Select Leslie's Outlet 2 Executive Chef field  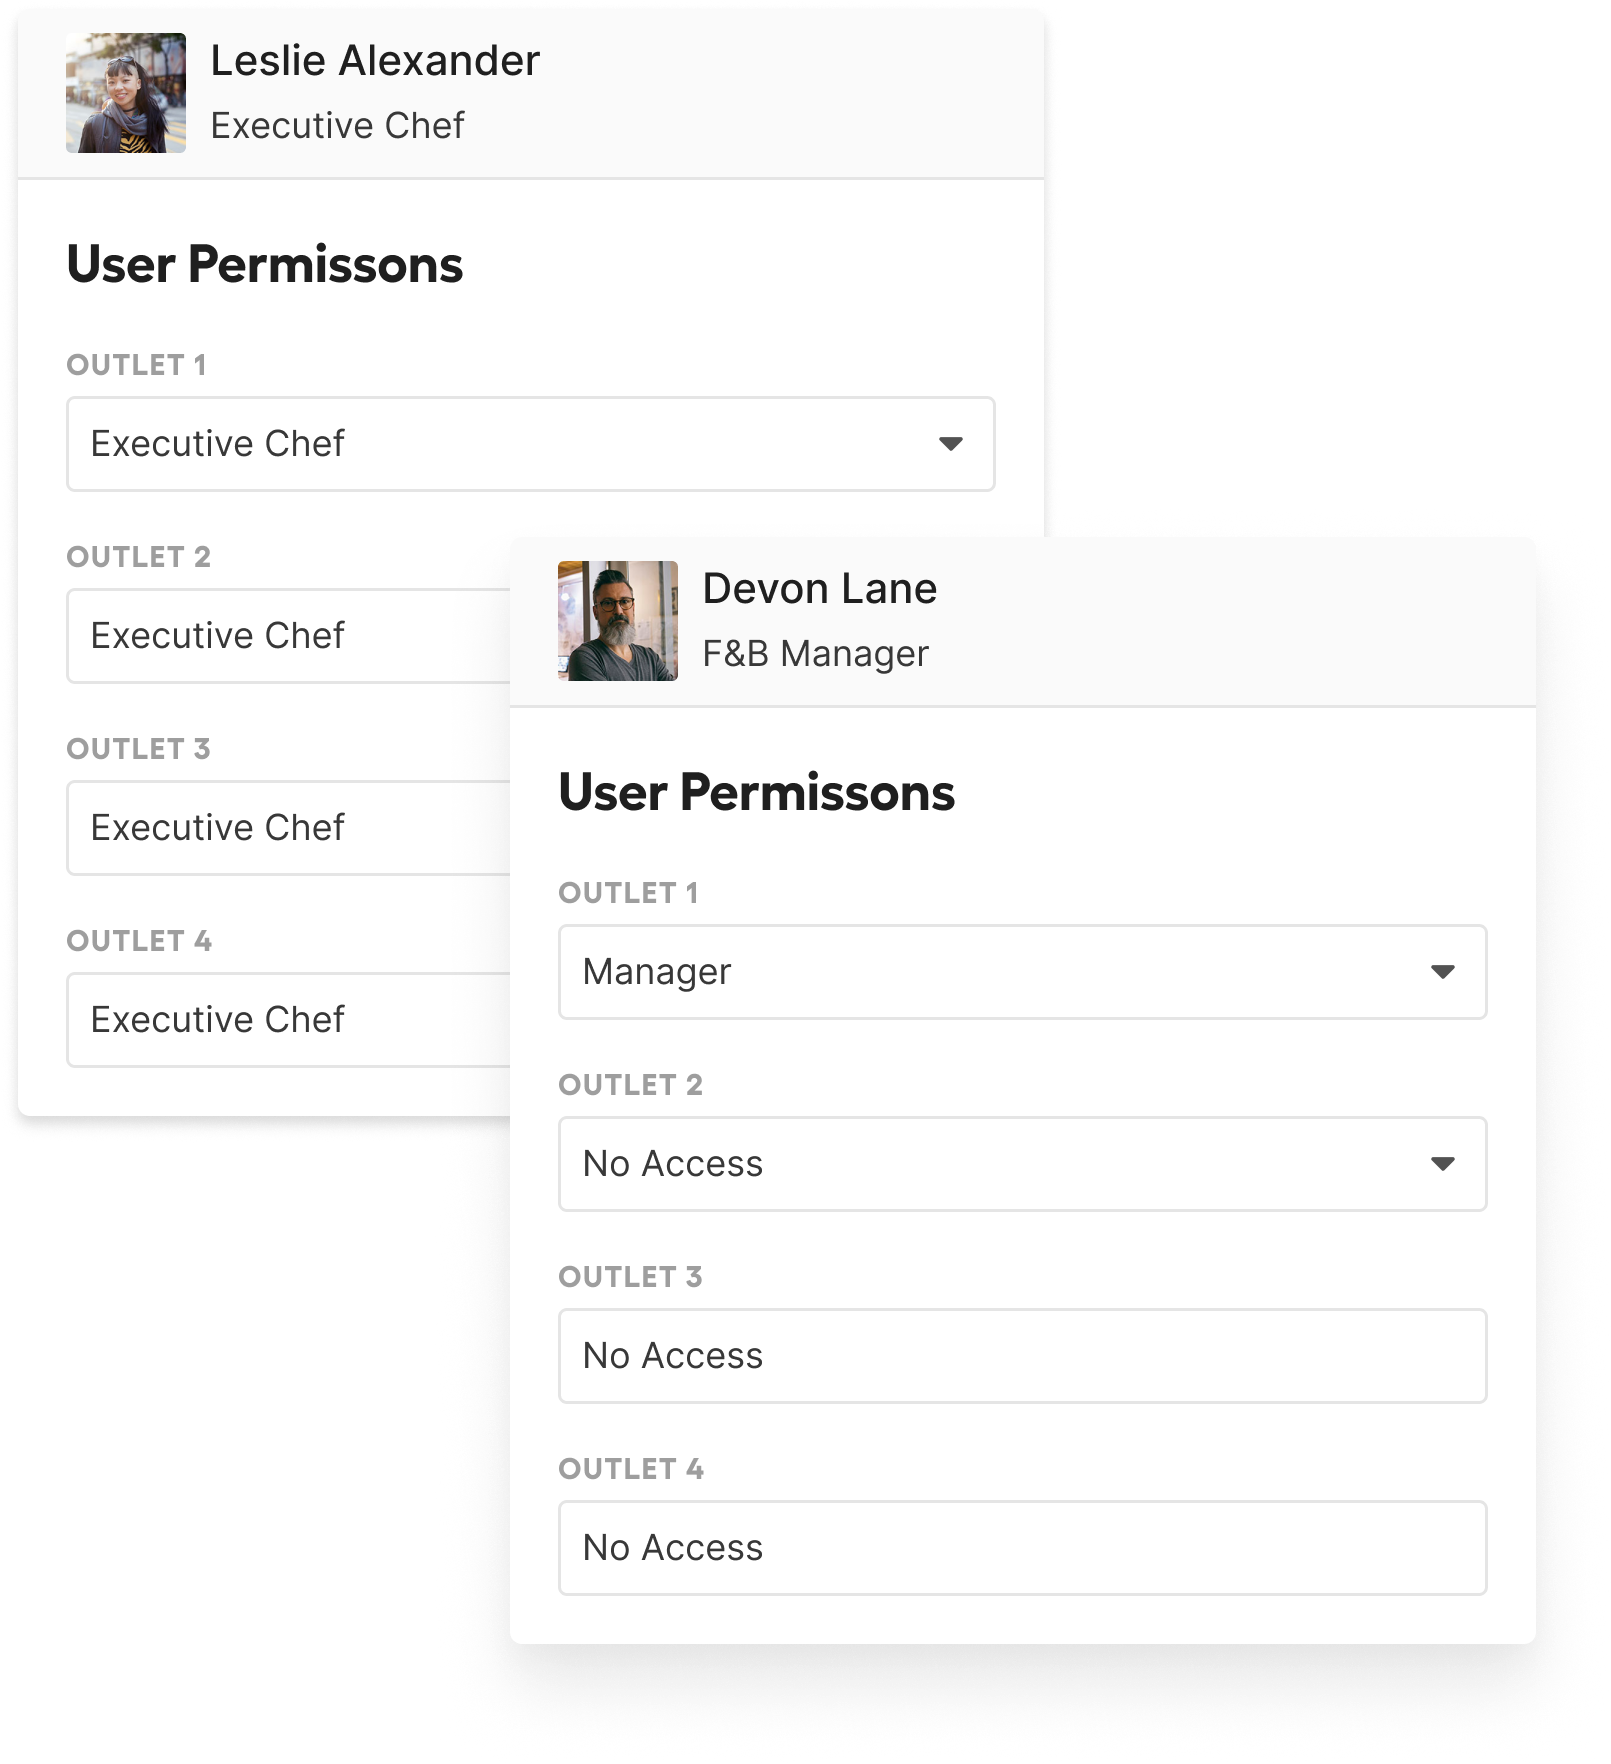290,636
